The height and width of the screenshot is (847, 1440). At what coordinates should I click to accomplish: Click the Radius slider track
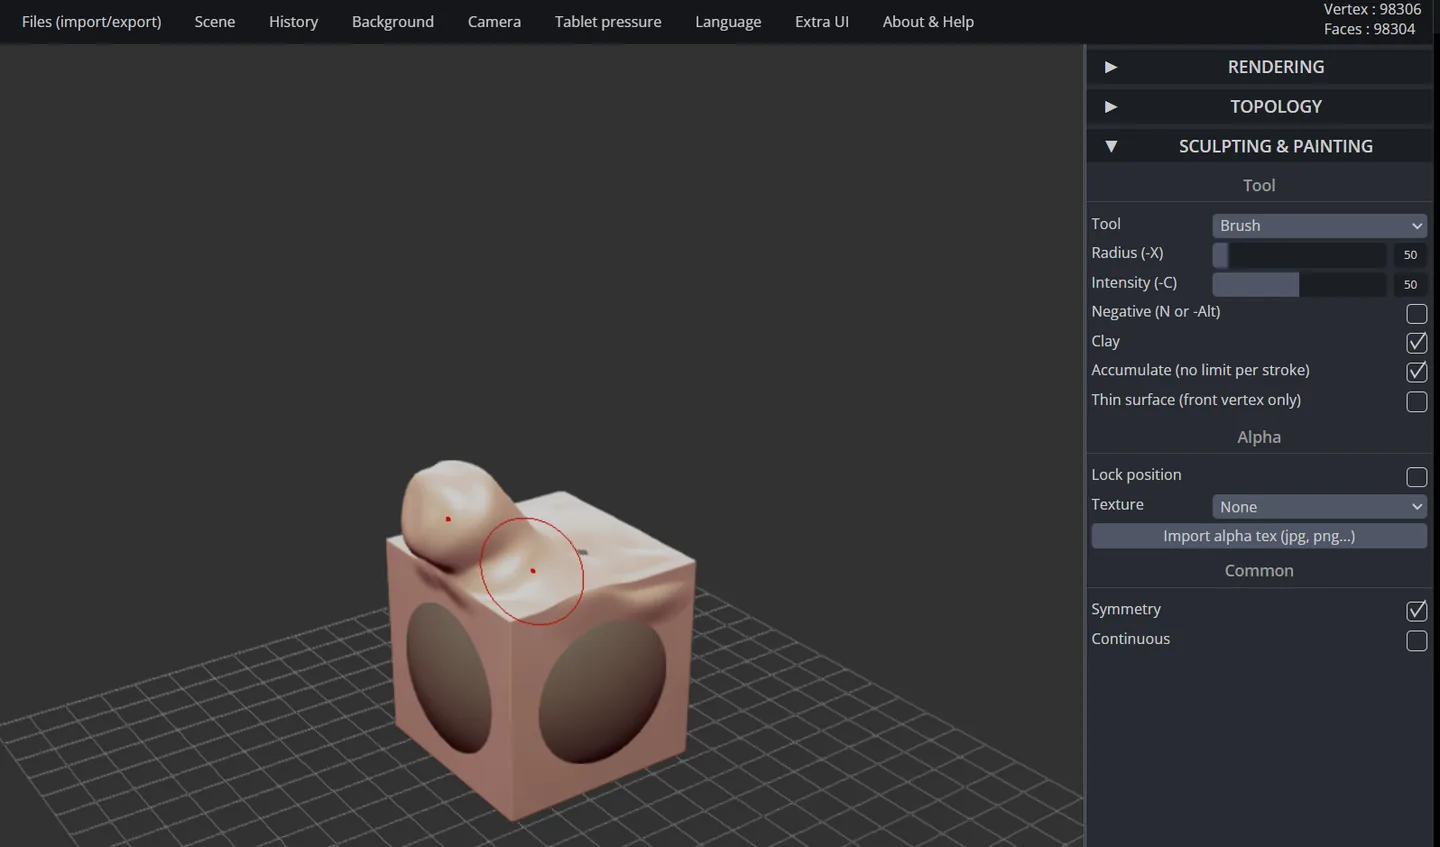click(1299, 255)
